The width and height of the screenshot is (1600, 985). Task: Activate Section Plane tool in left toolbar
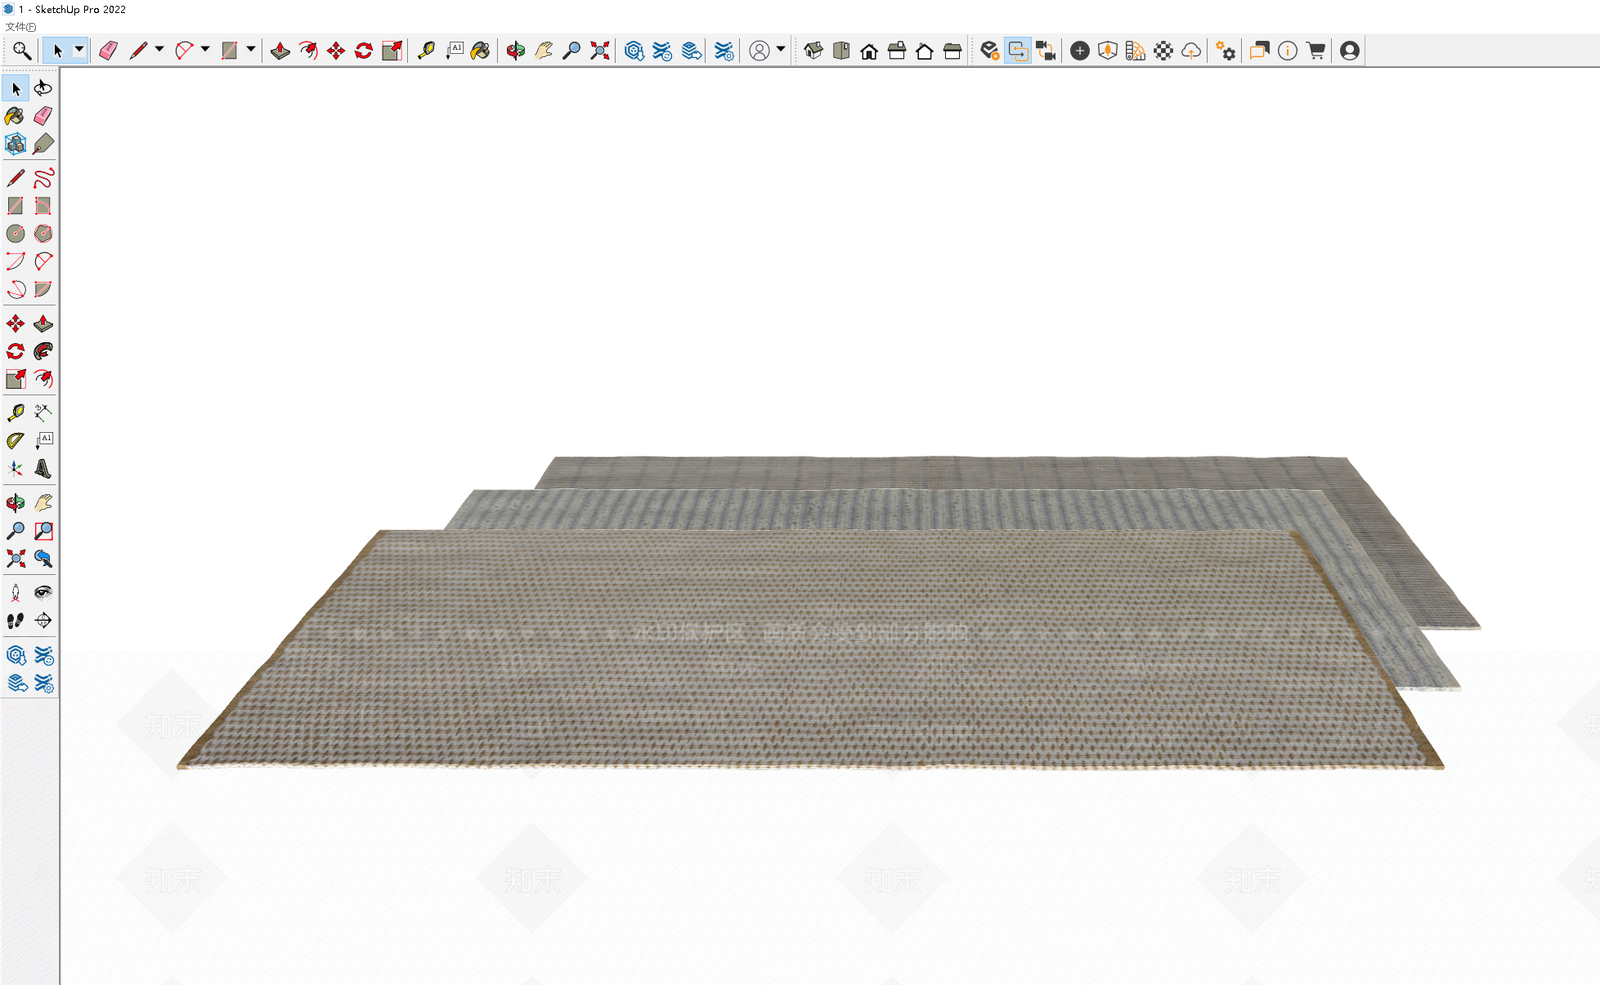[x=43, y=620]
